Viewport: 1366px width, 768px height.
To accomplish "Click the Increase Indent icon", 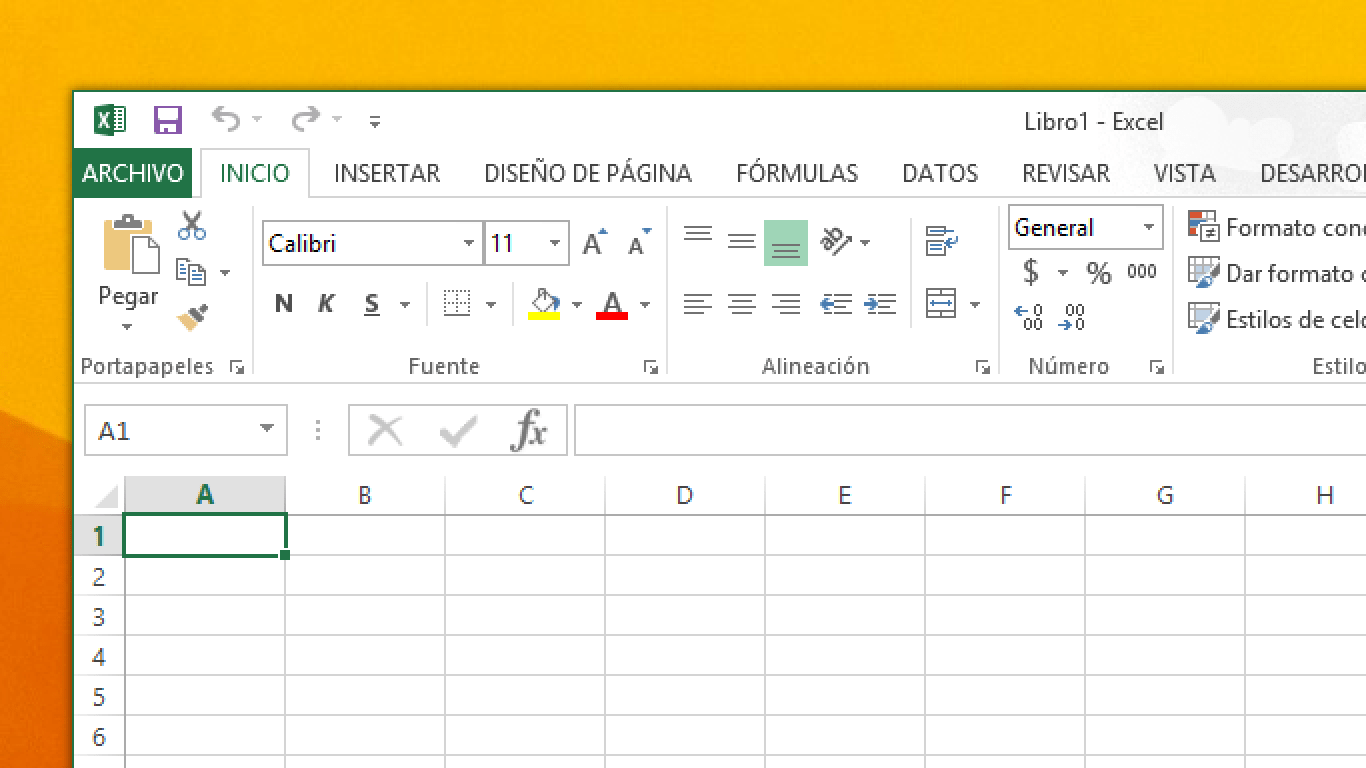I will coord(880,304).
